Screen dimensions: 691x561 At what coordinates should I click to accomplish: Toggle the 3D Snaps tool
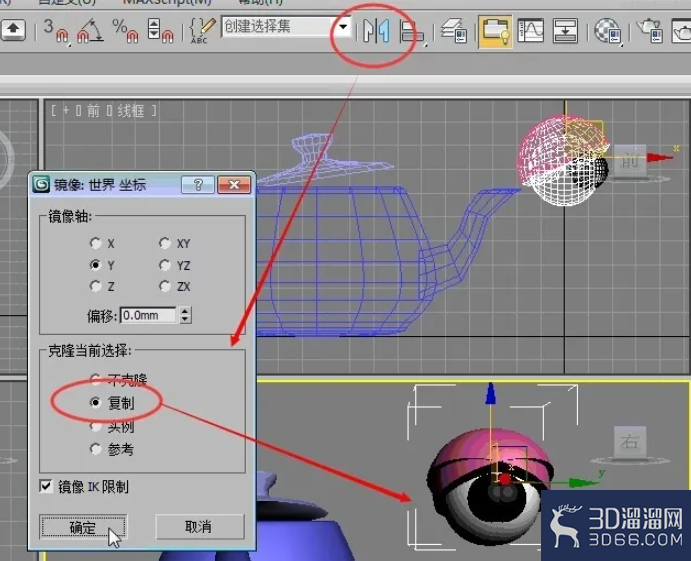(x=56, y=30)
